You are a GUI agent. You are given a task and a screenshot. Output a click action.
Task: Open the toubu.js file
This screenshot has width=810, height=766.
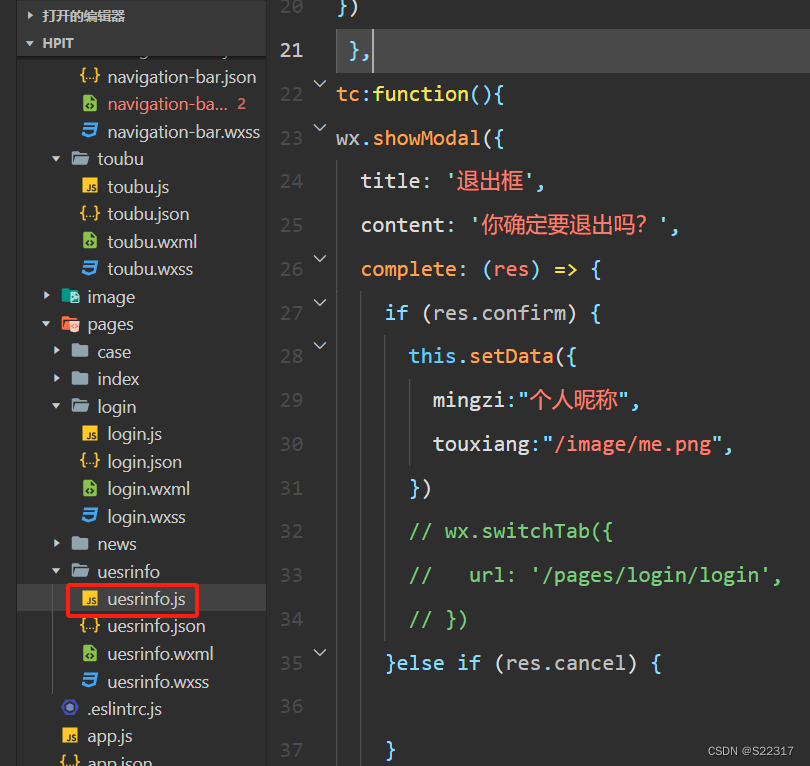pos(138,187)
